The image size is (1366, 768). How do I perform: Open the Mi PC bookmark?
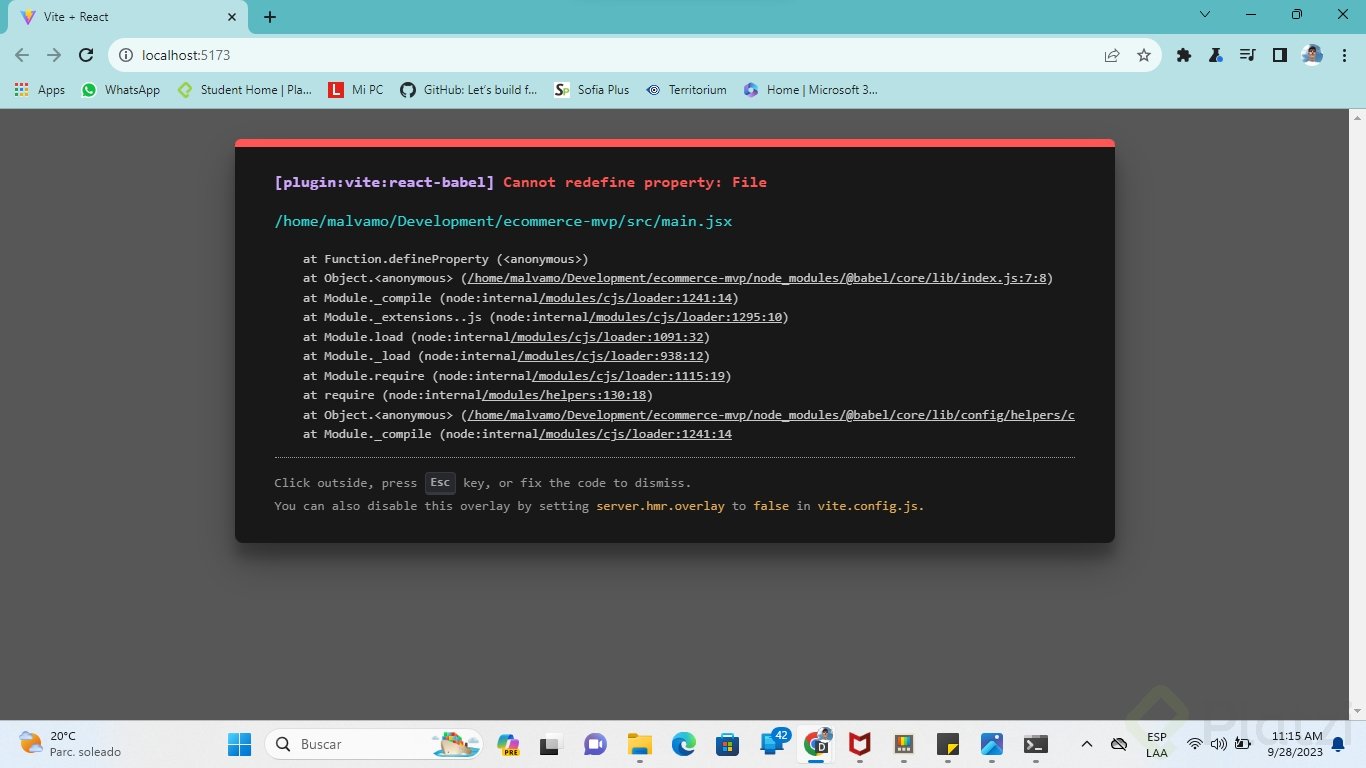[x=355, y=90]
